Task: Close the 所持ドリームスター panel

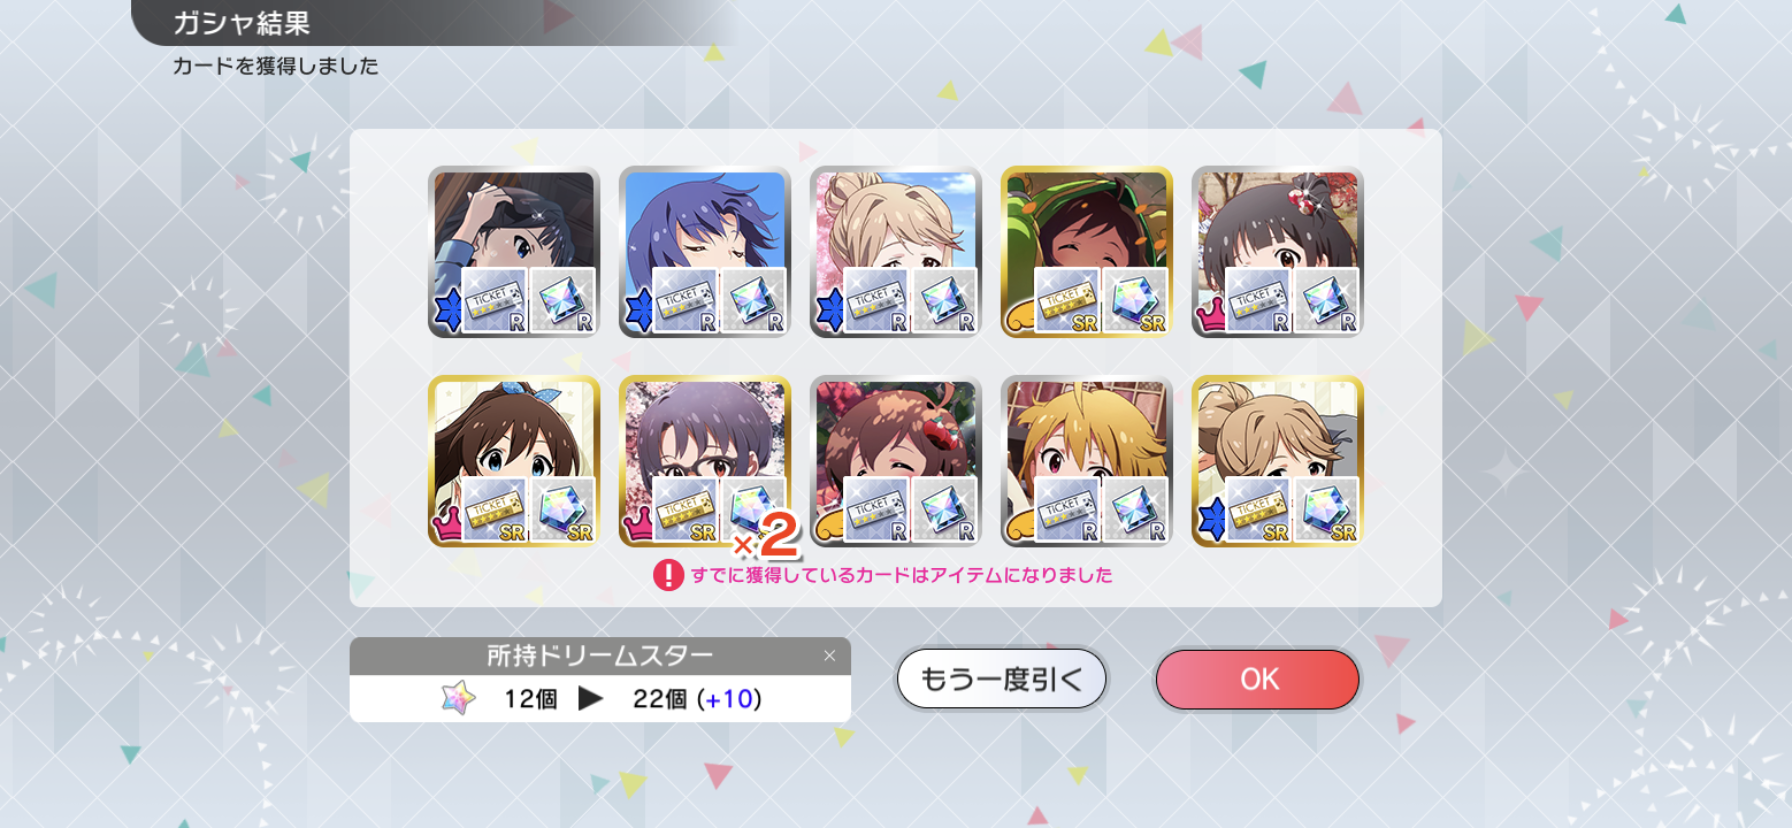Action: click(x=829, y=656)
